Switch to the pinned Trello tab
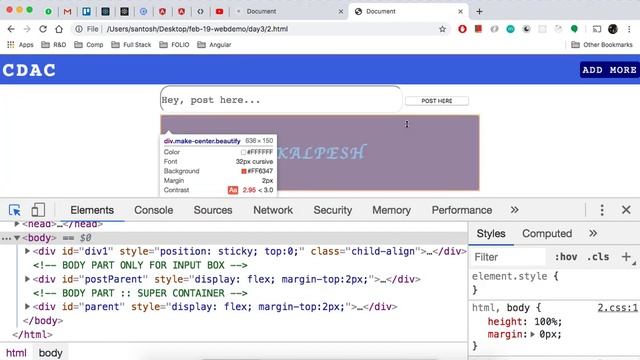This screenshot has width=640, height=360. click(x=87, y=11)
